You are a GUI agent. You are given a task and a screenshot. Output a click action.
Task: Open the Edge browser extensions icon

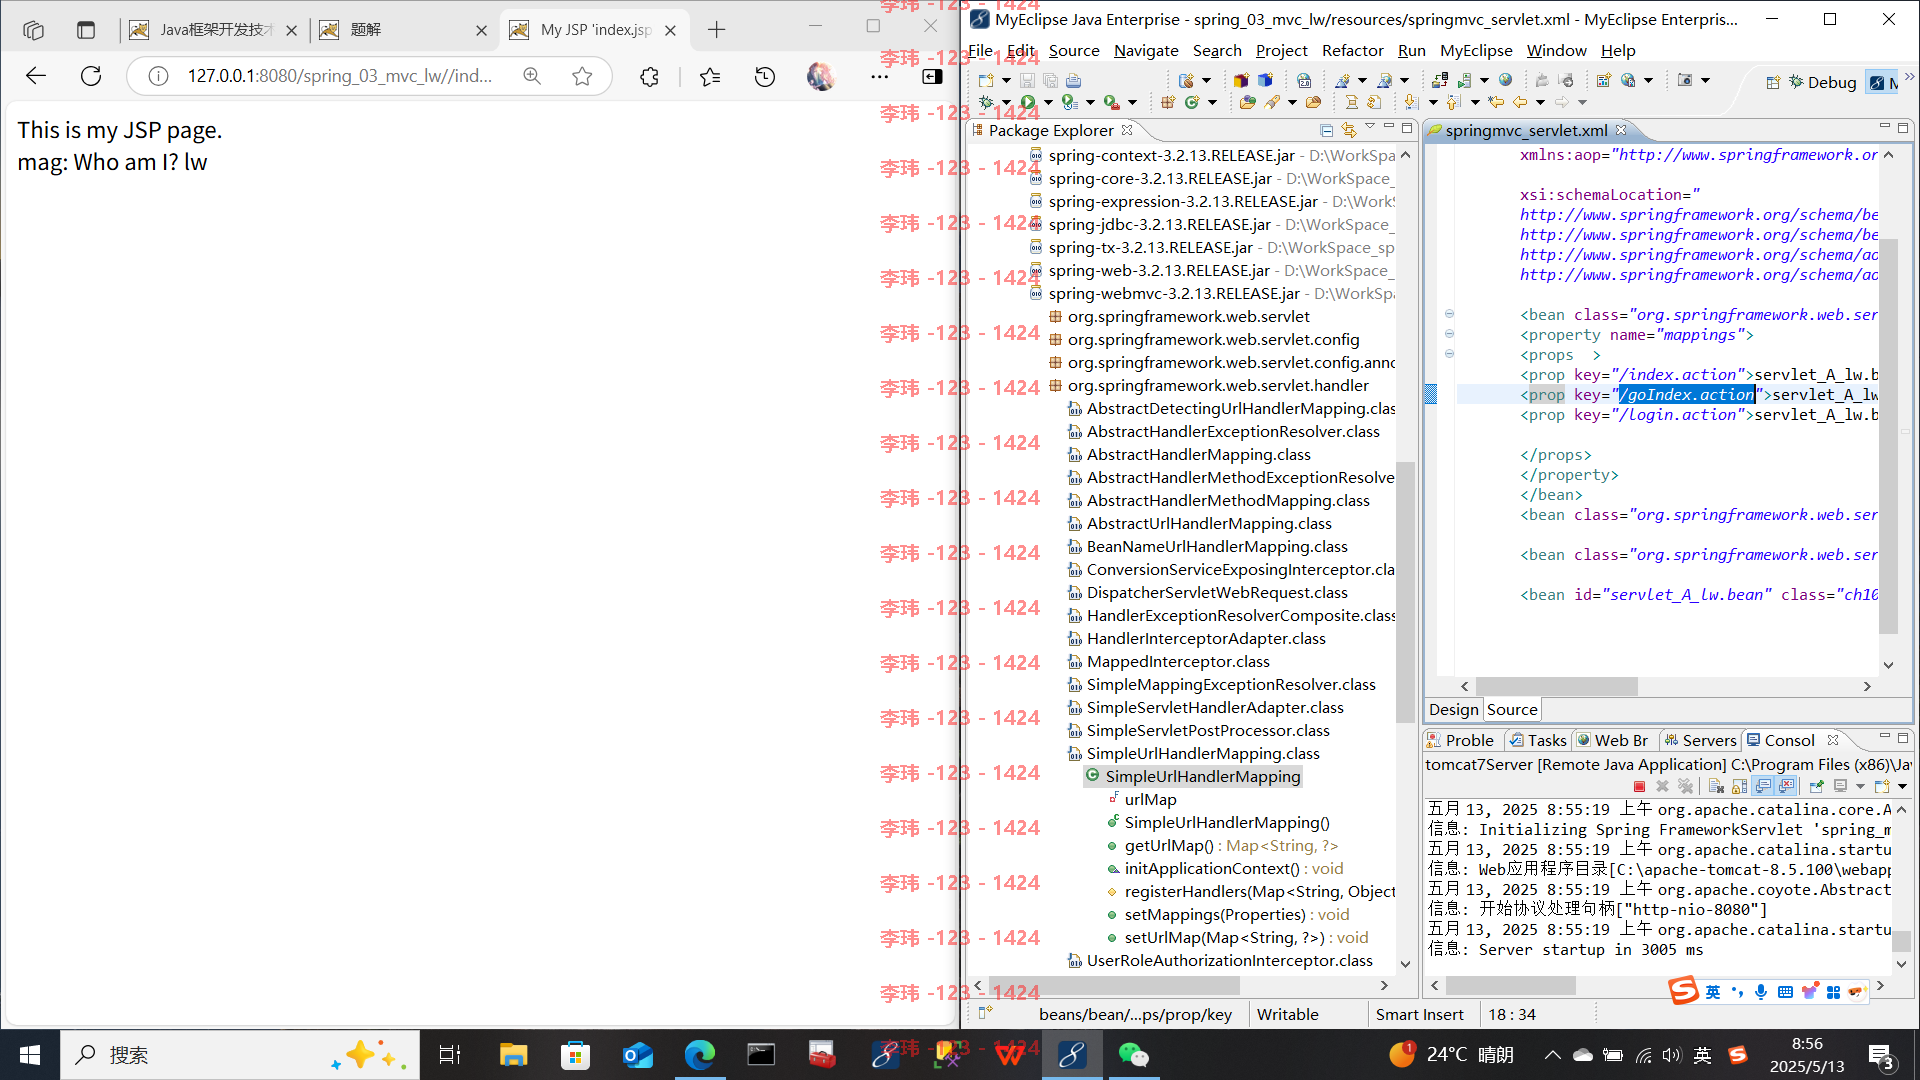pos(649,76)
